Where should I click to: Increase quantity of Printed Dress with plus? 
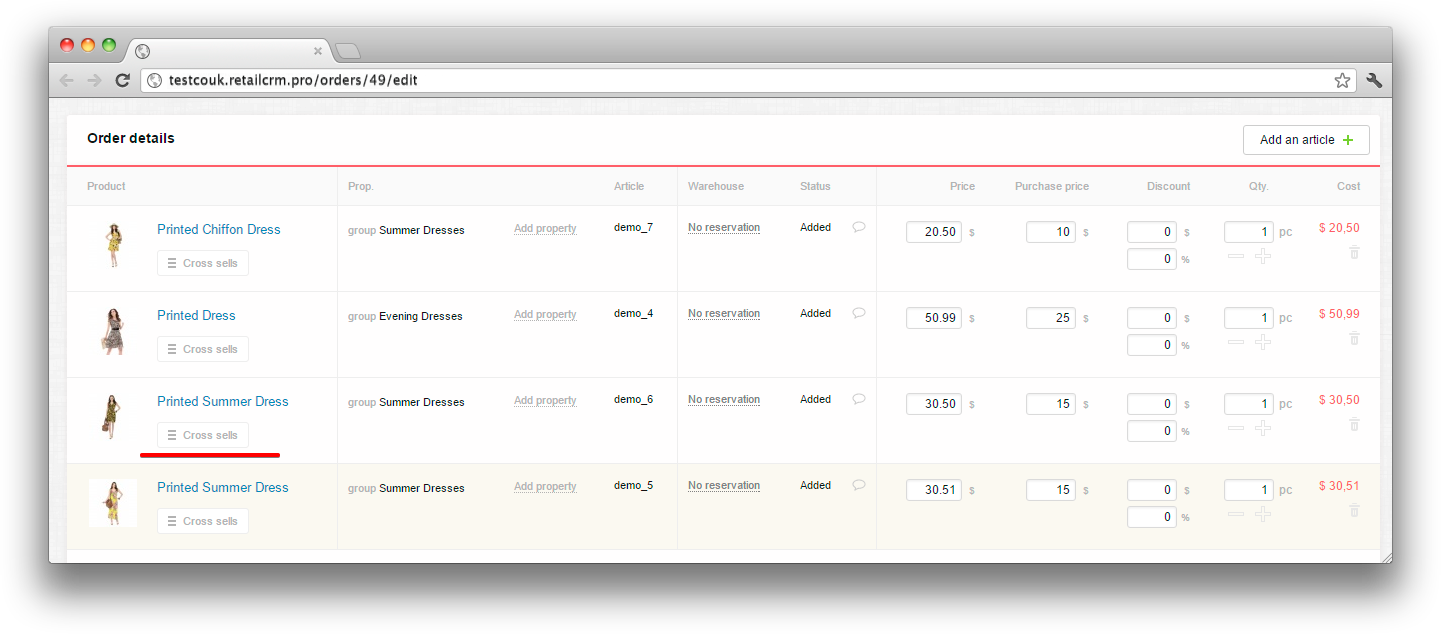click(1263, 342)
